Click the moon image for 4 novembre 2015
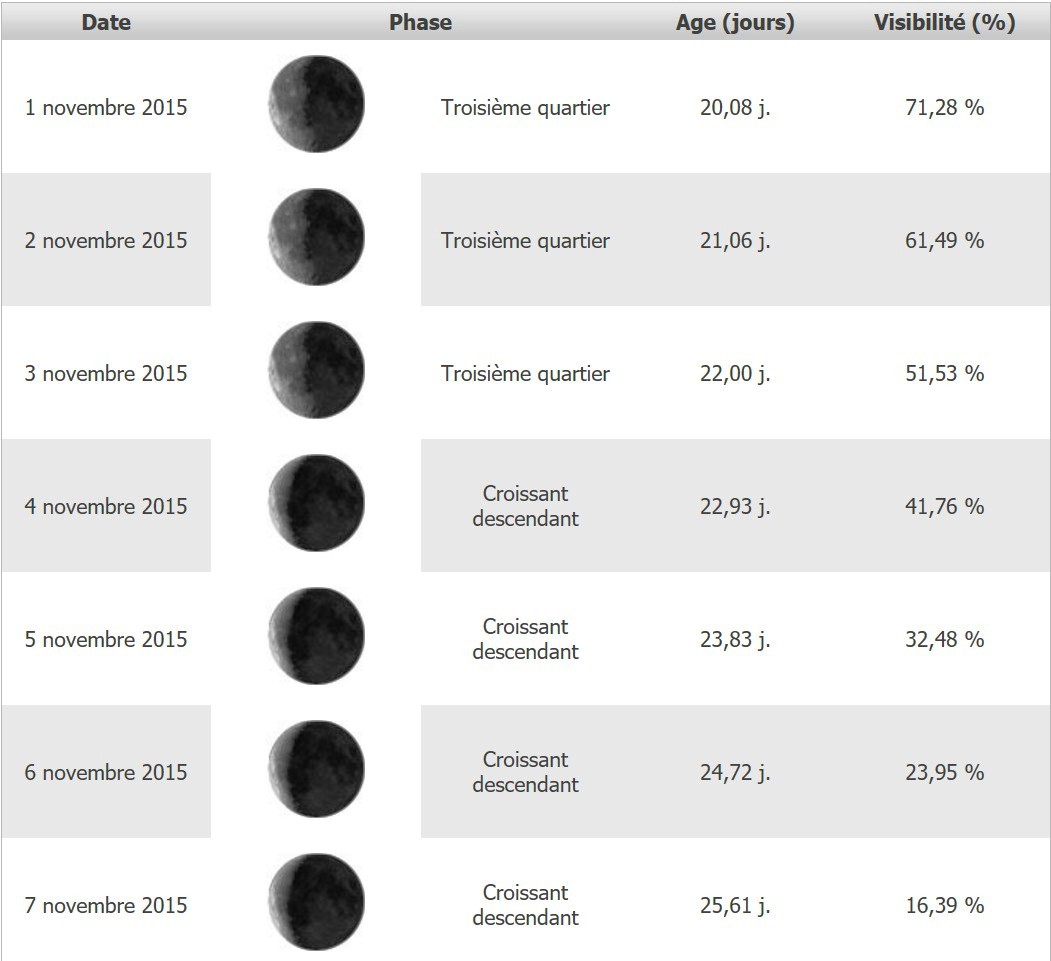 point(316,504)
